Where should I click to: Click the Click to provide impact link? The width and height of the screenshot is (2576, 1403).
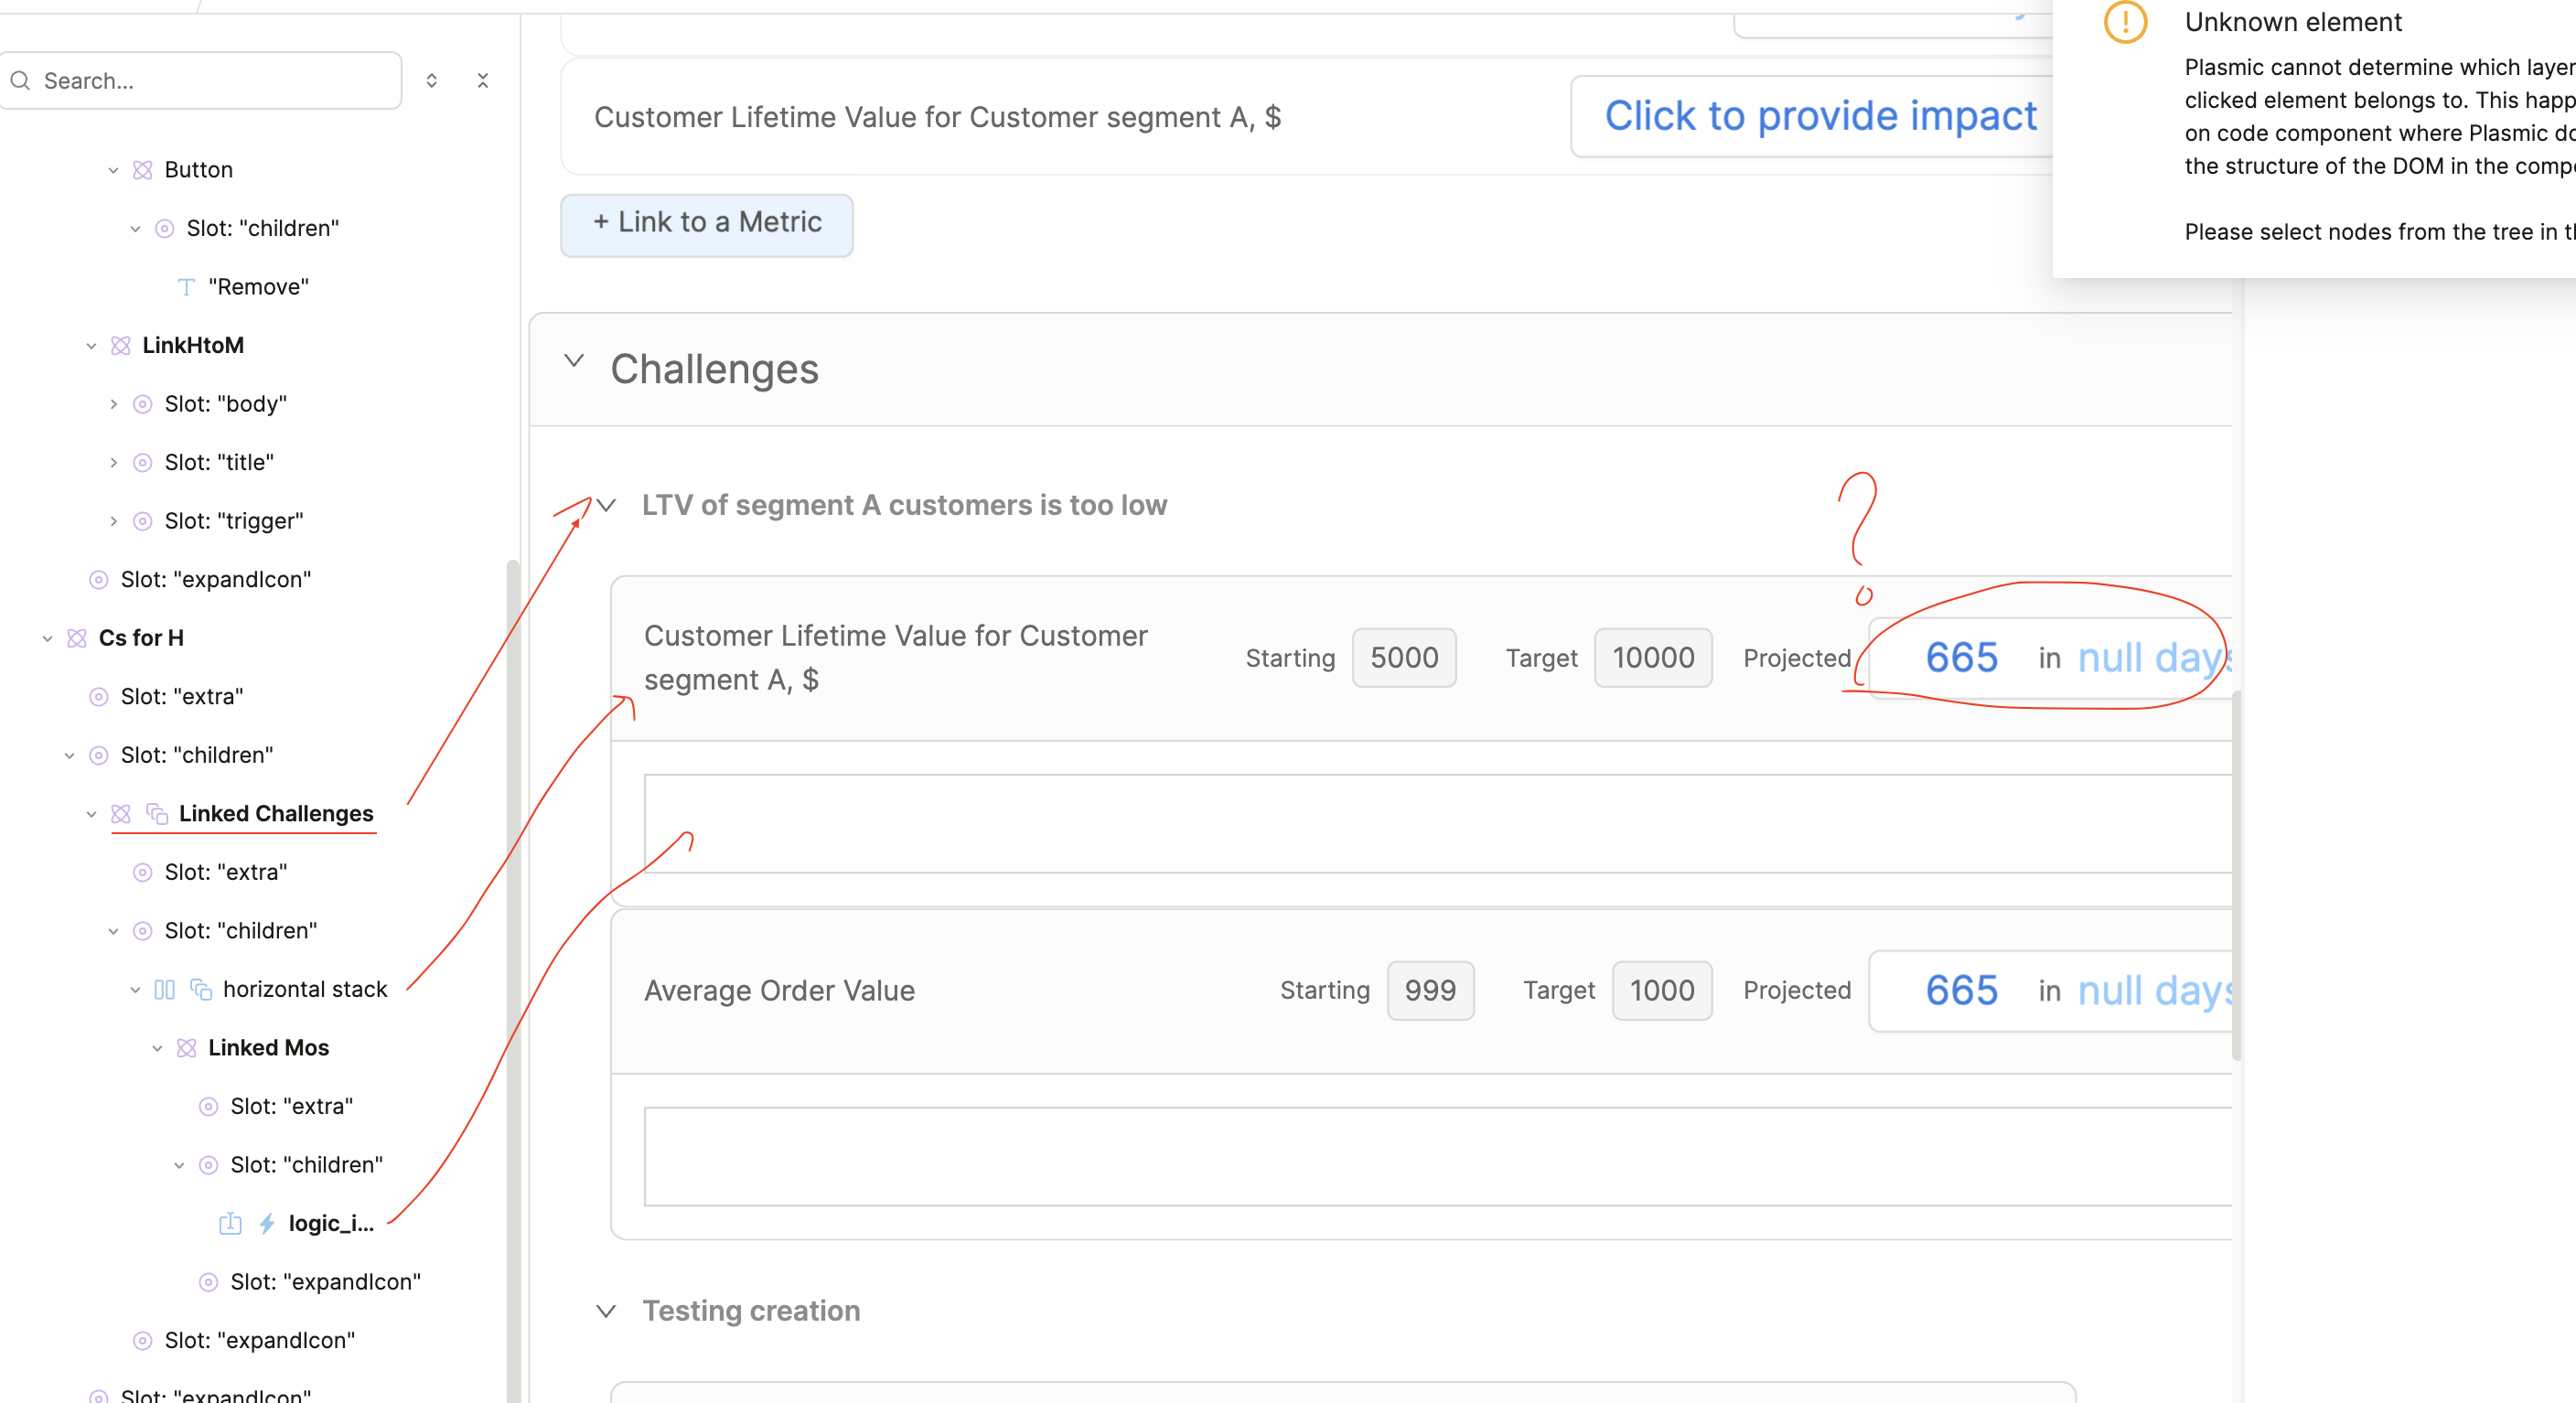point(1820,116)
